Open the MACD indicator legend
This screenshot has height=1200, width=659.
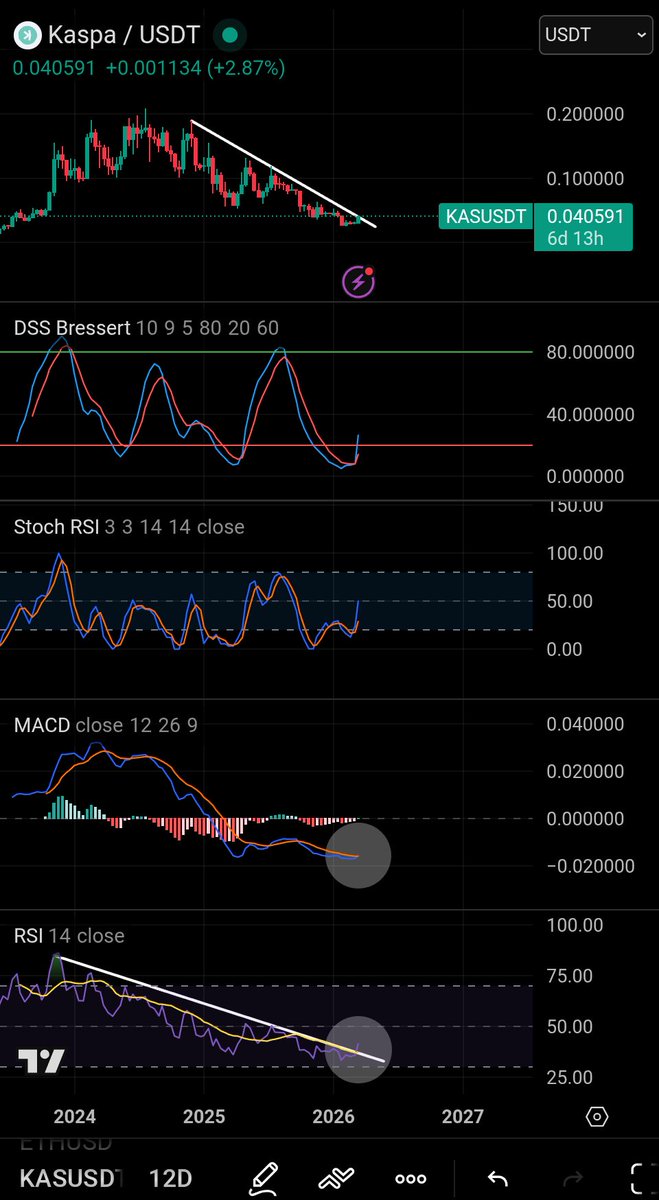pyautogui.click(x=105, y=725)
